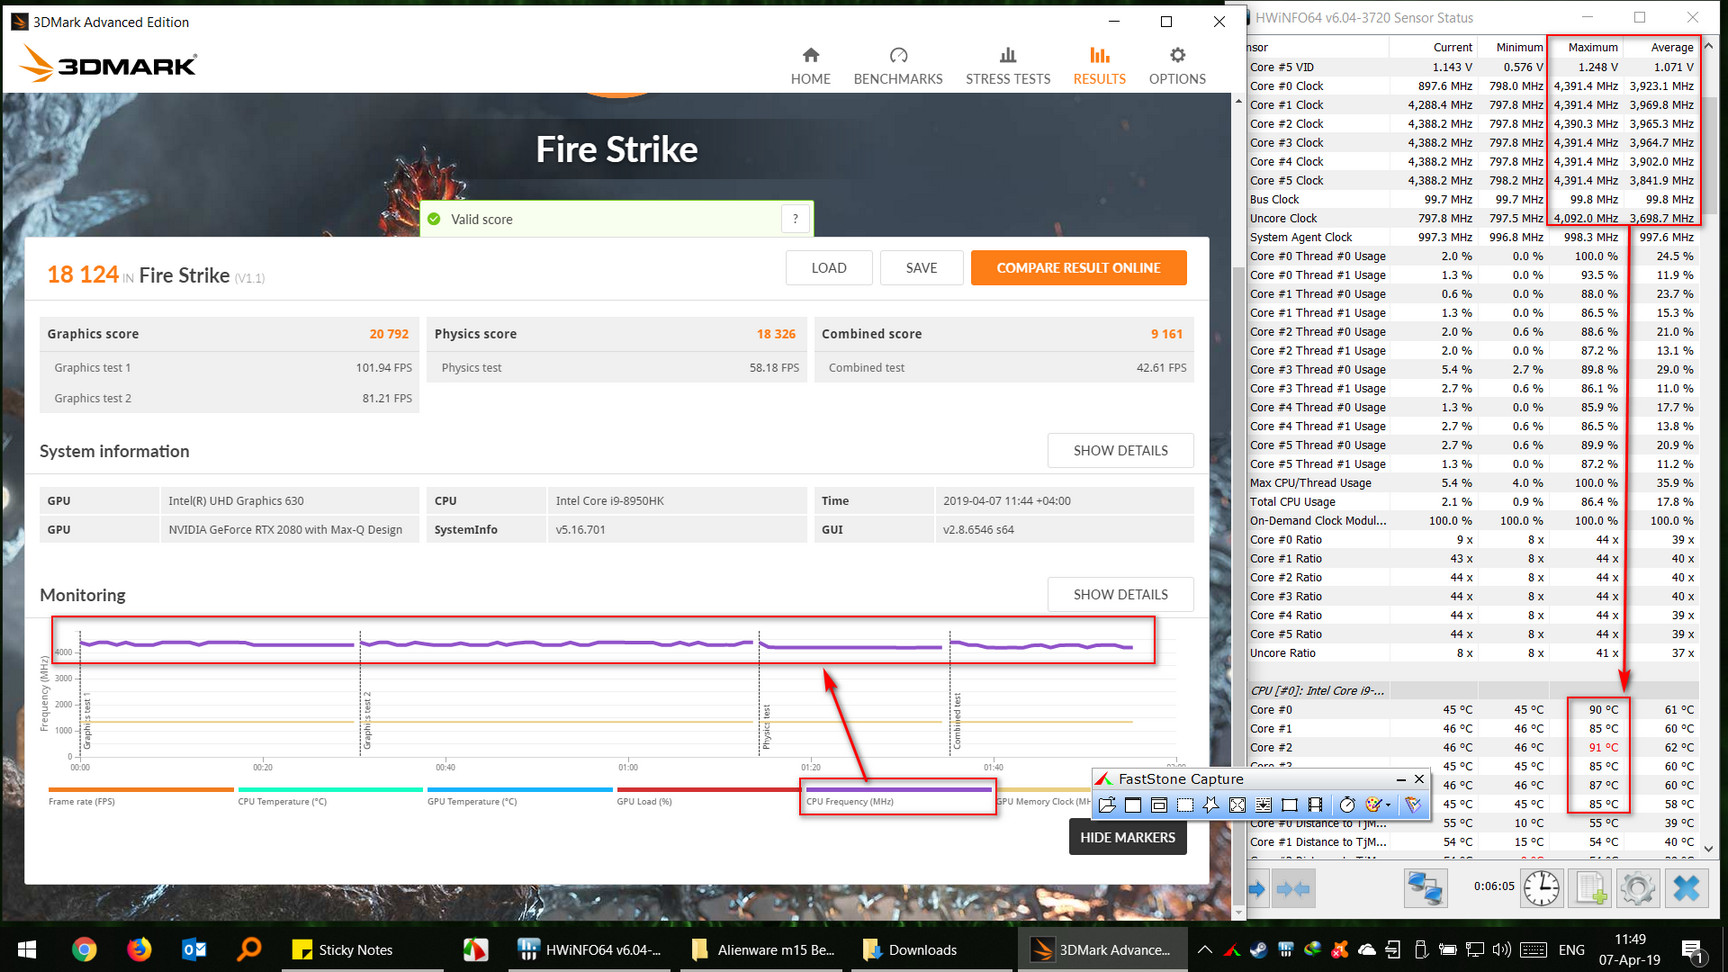Go to the 3DMark HOME page
The width and height of the screenshot is (1728, 972).
click(x=810, y=66)
